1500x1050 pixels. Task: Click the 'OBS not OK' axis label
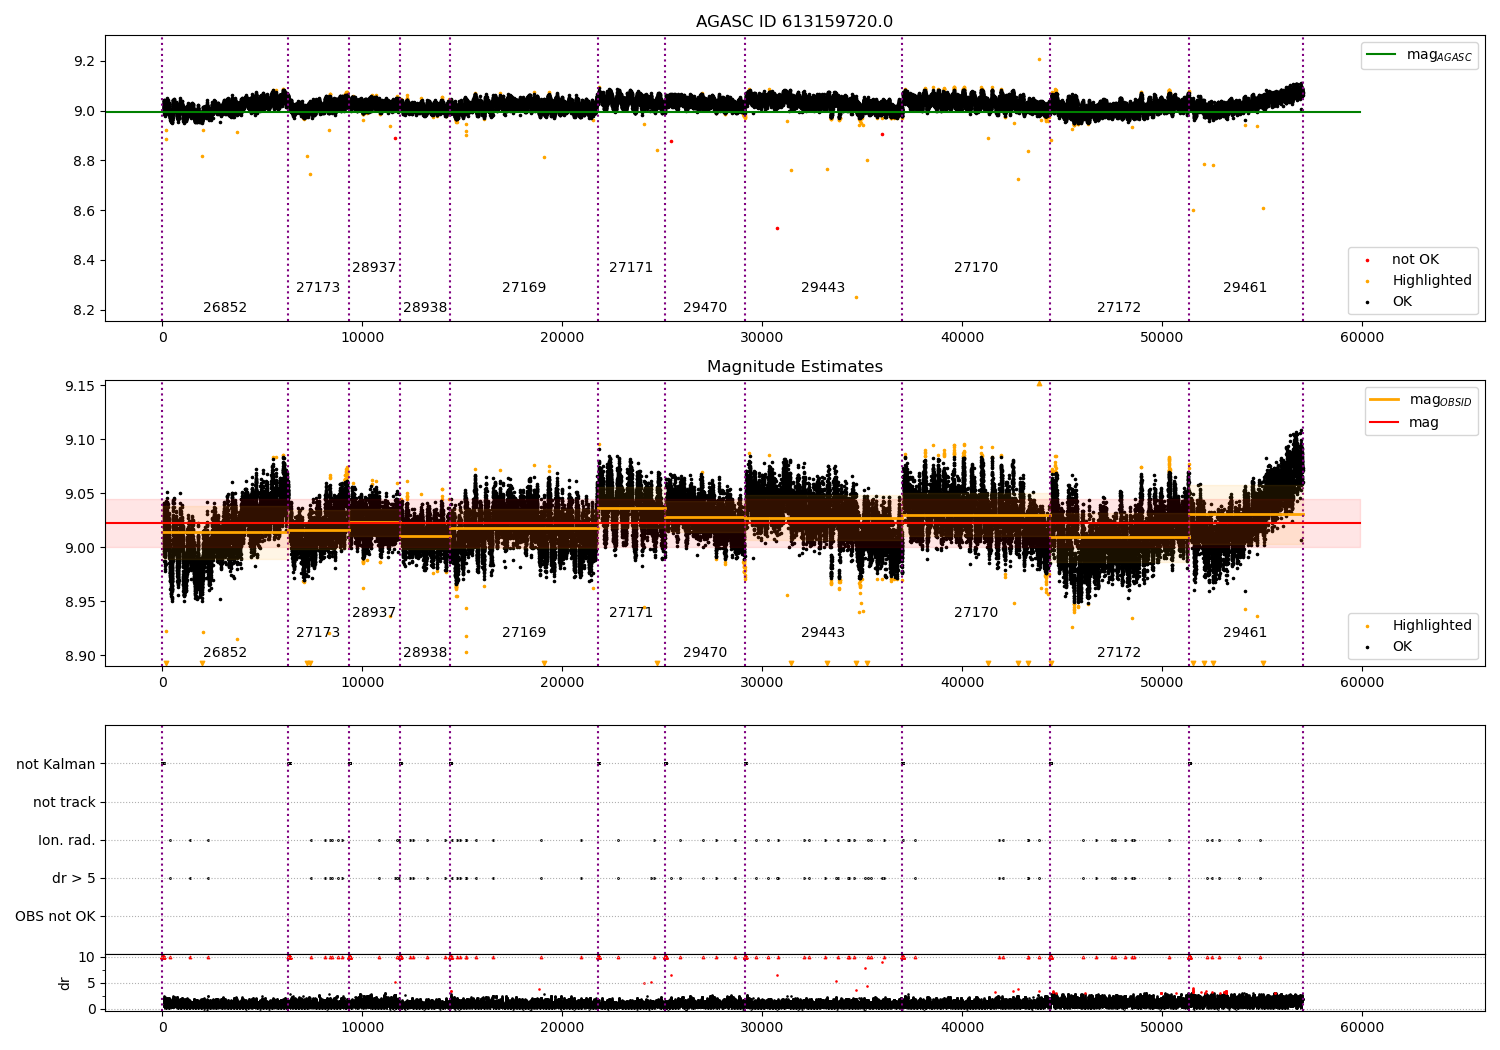pyautogui.click(x=55, y=917)
